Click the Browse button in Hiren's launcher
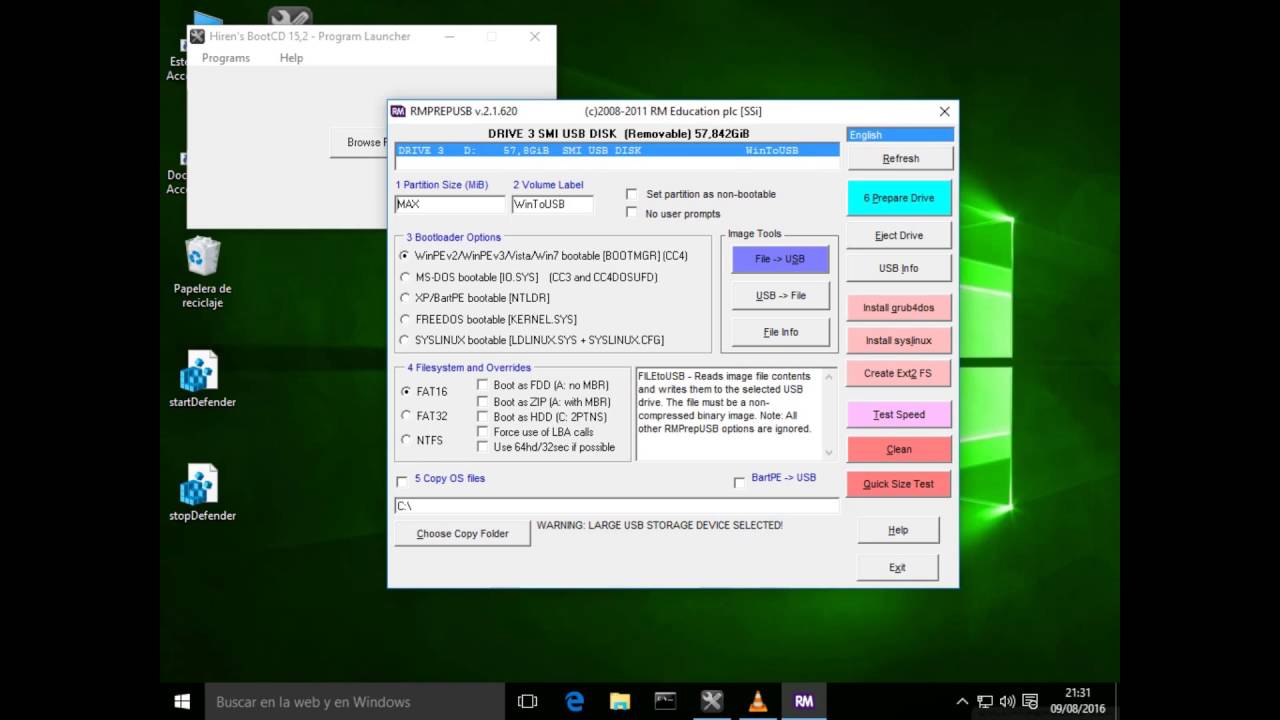This screenshot has width=1280, height=720. 360,142
